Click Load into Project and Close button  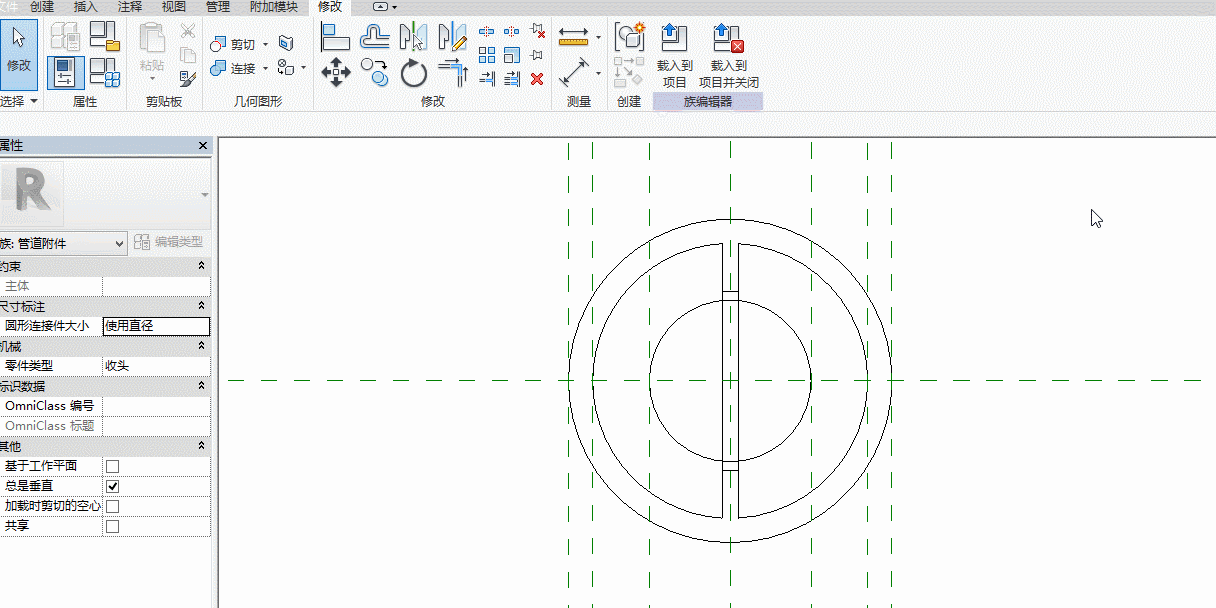728,56
